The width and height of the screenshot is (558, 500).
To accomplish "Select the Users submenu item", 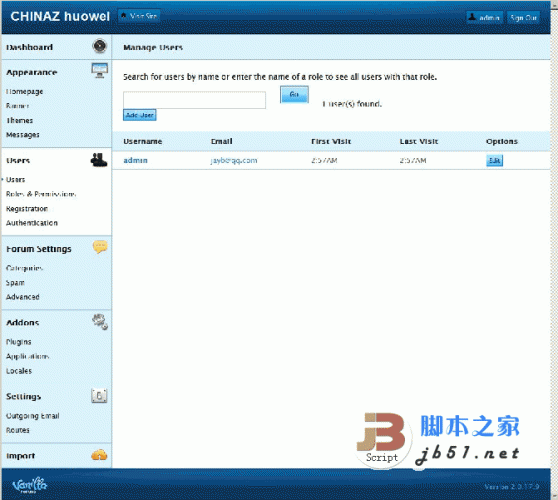I will point(16,179).
